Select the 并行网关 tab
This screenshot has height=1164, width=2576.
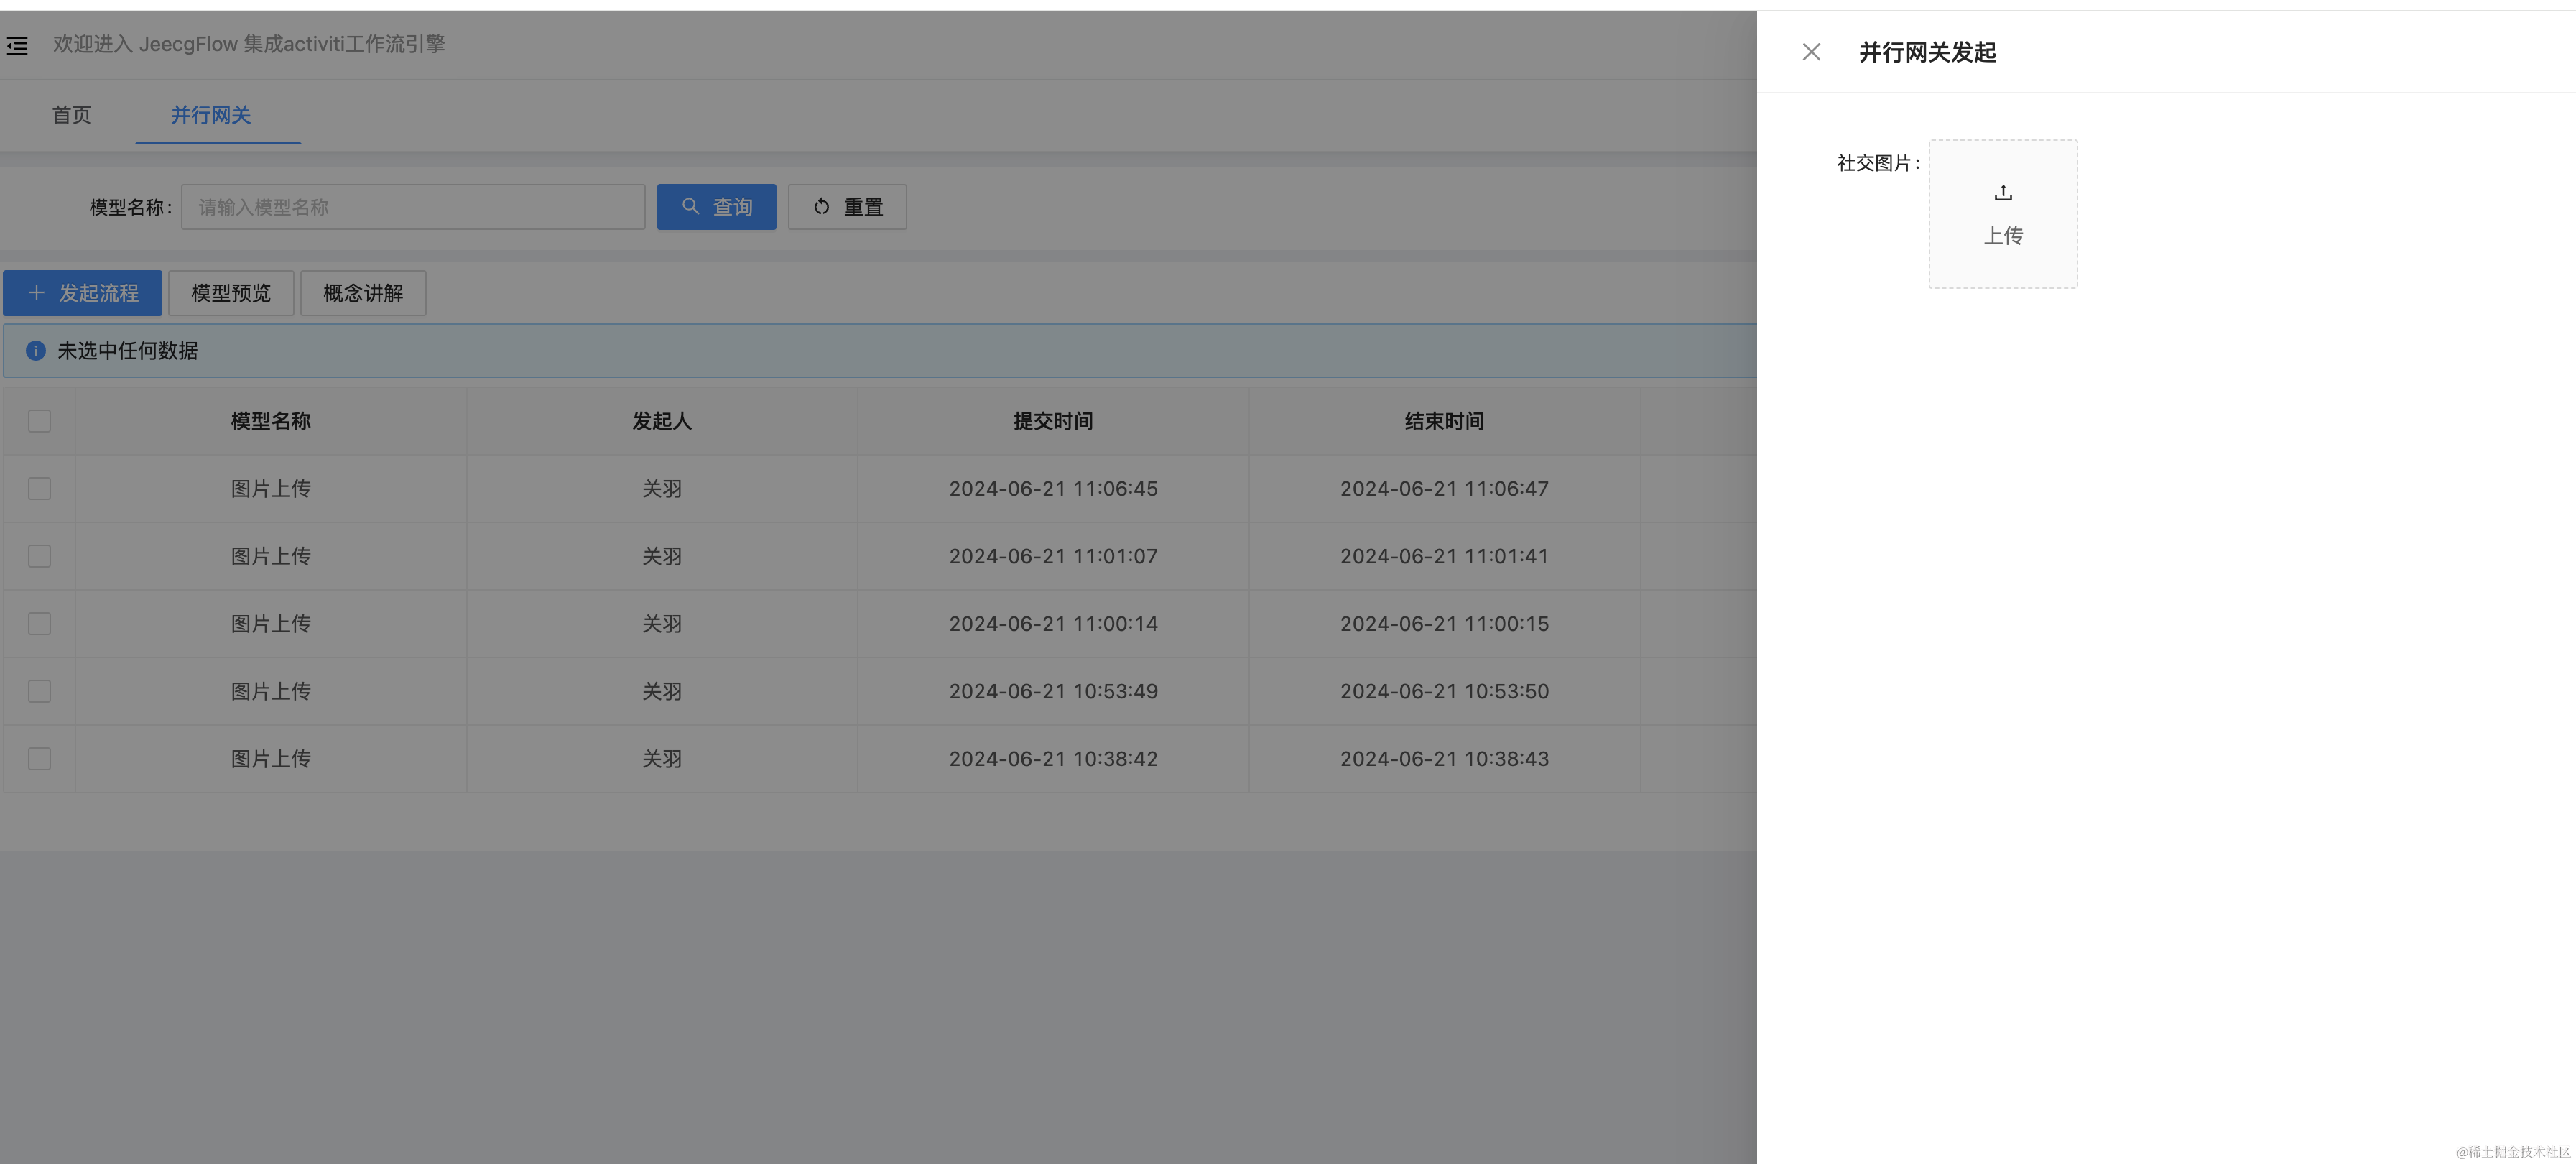(x=210, y=115)
